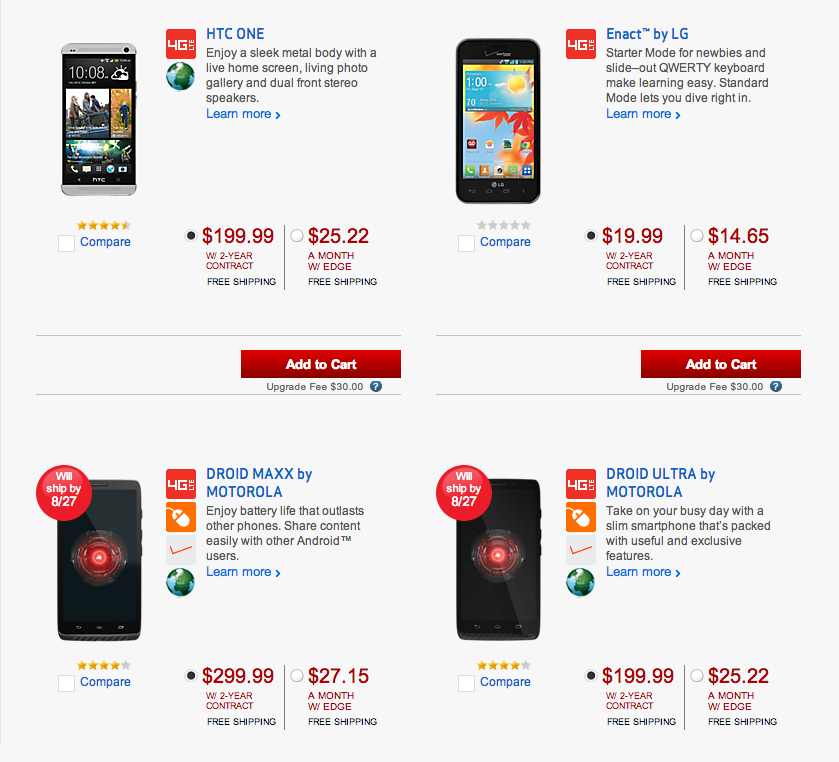Open Learn more for HTC ONE
Viewport: 839px width, 762px height.
(243, 114)
